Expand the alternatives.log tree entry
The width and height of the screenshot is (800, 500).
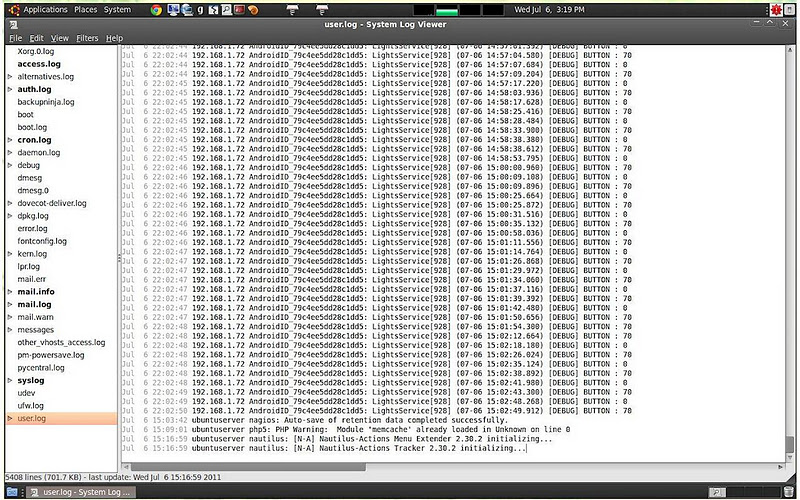click(10, 77)
